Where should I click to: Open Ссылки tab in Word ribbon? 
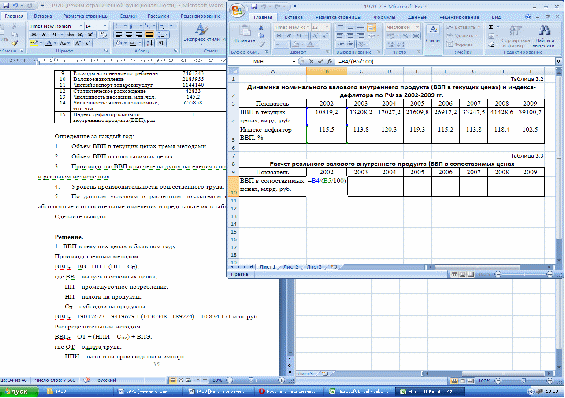pos(128,16)
